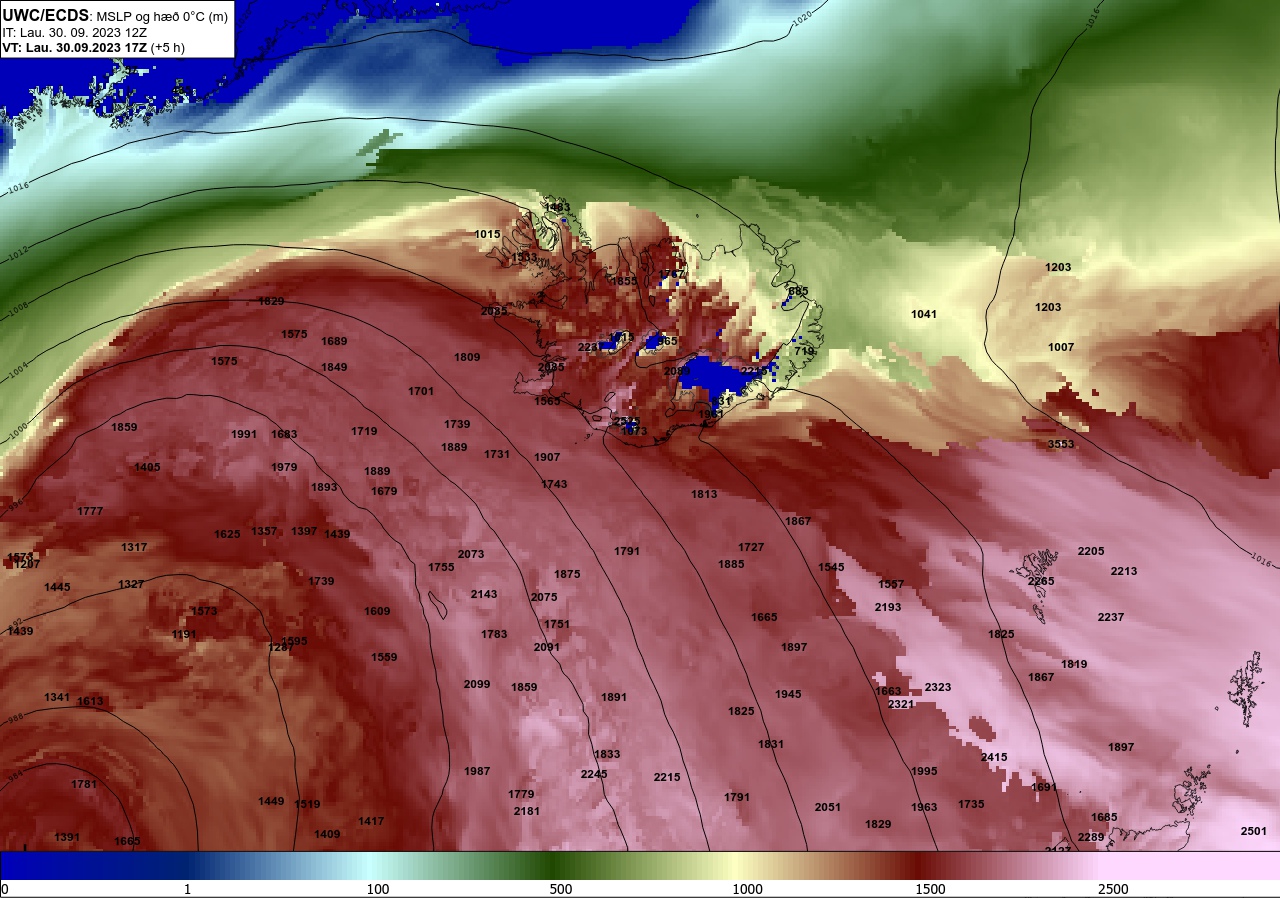The height and width of the screenshot is (898, 1280).
Task: Click the map value "3553"
Action: pyautogui.click(x=1061, y=444)
